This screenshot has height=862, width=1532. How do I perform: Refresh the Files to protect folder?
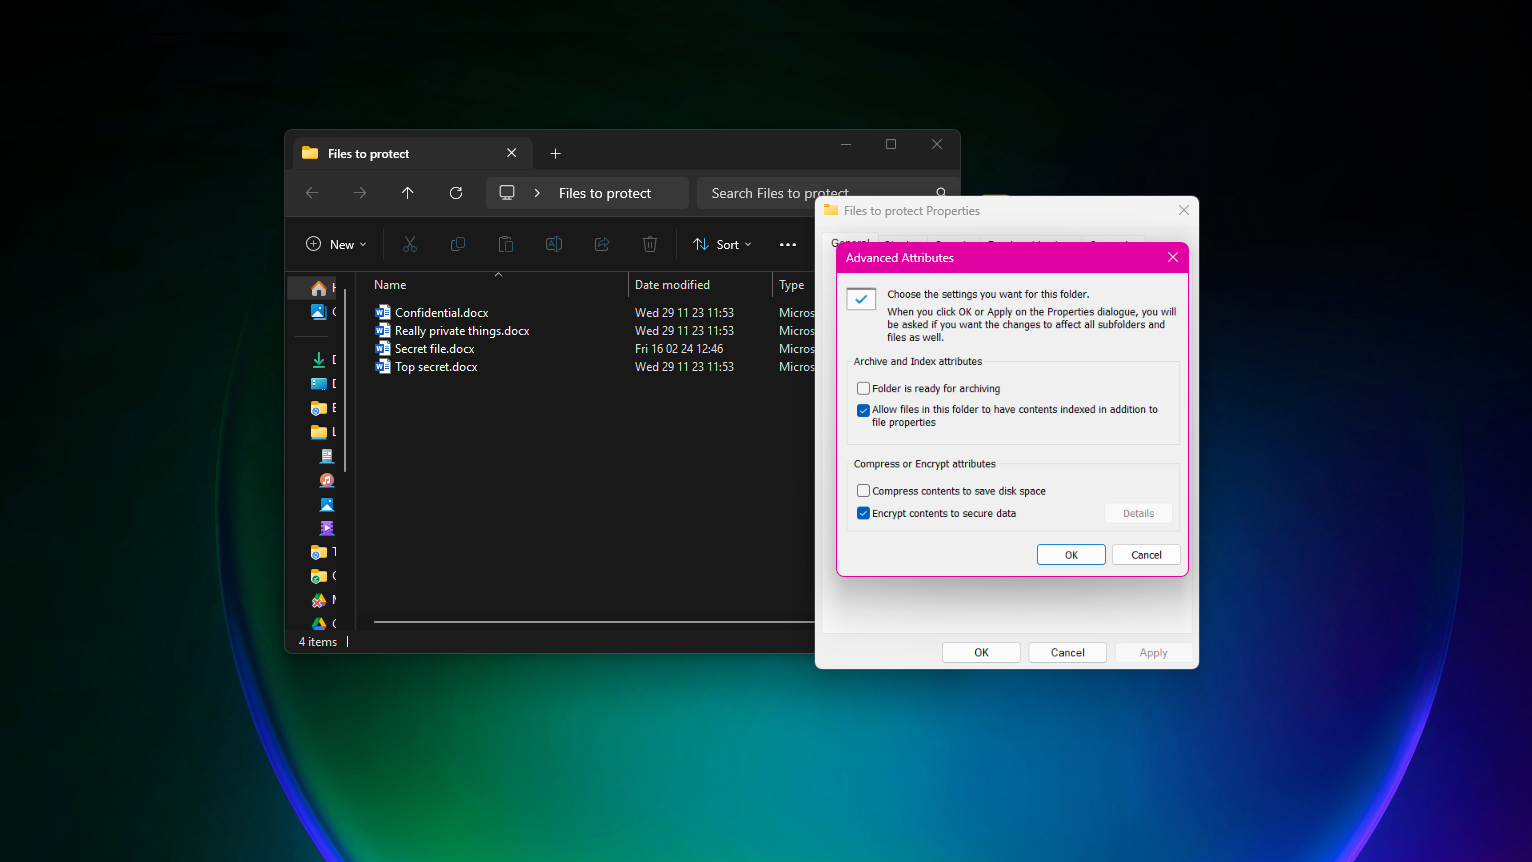(456, 193)
